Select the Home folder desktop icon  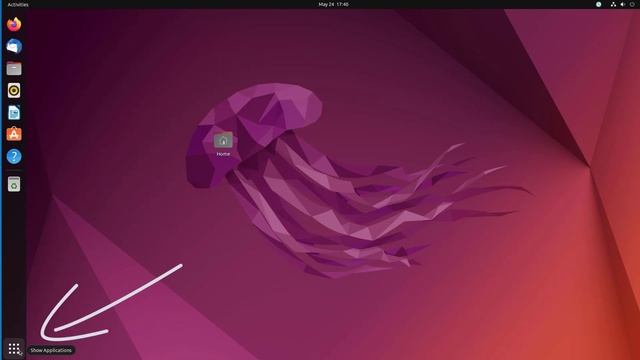223,140
